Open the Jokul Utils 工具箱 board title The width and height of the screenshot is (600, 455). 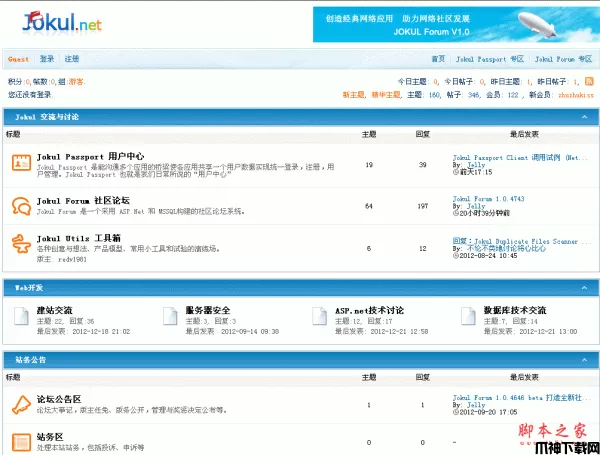click(78, 238)
